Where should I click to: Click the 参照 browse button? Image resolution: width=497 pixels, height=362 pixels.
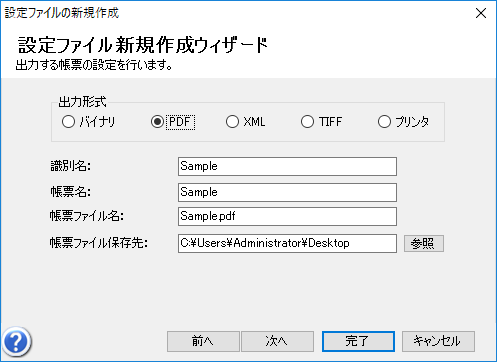pos(424,243)
